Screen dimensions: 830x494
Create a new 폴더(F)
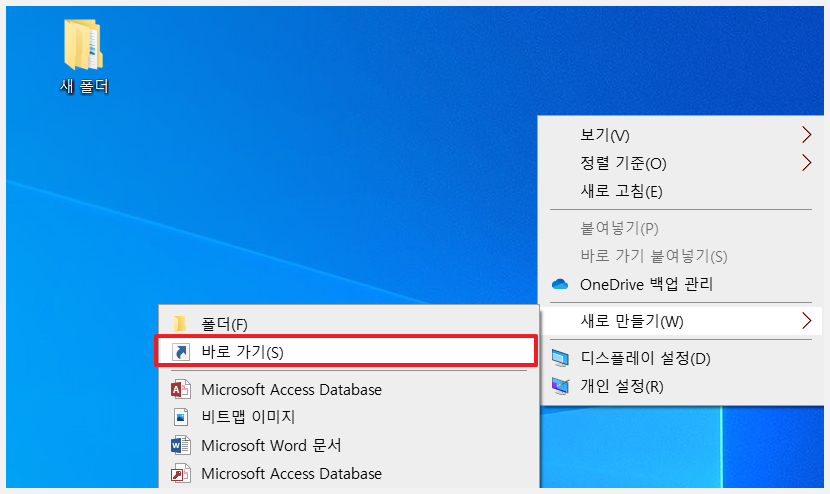click(348, 324)
